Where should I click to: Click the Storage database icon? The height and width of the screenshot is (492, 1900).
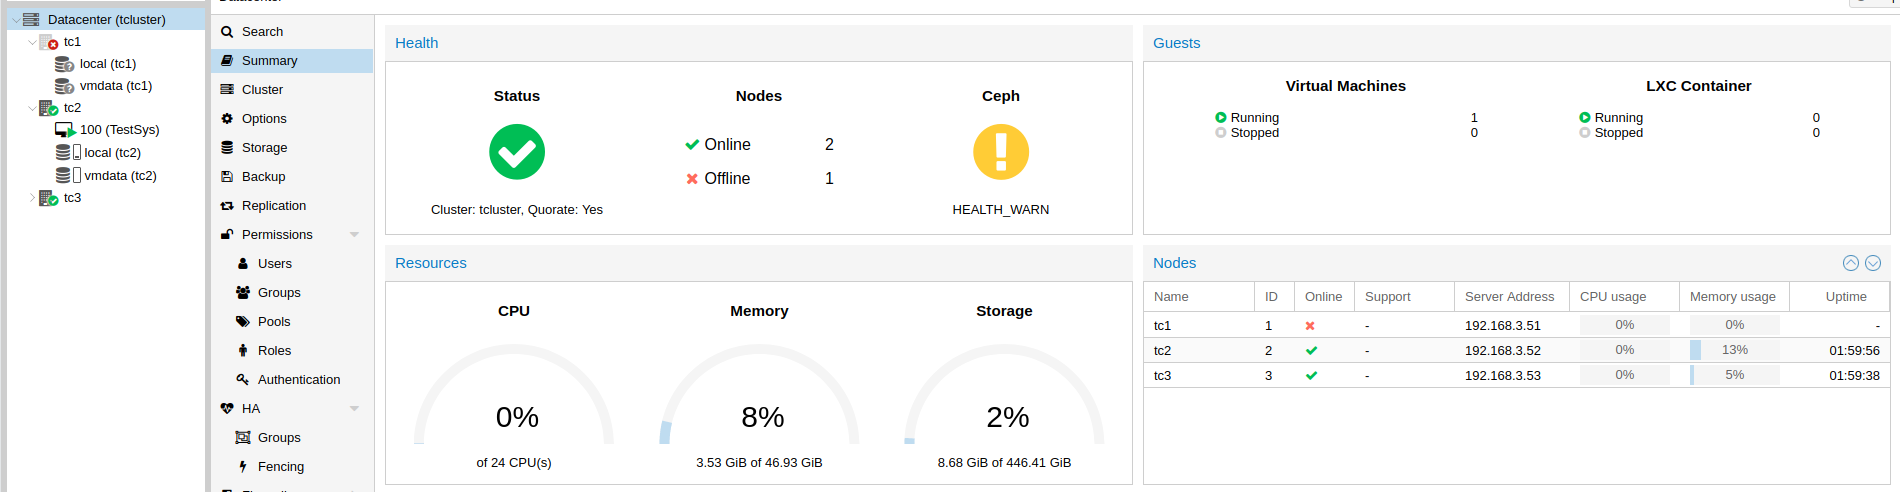point(227,148)
